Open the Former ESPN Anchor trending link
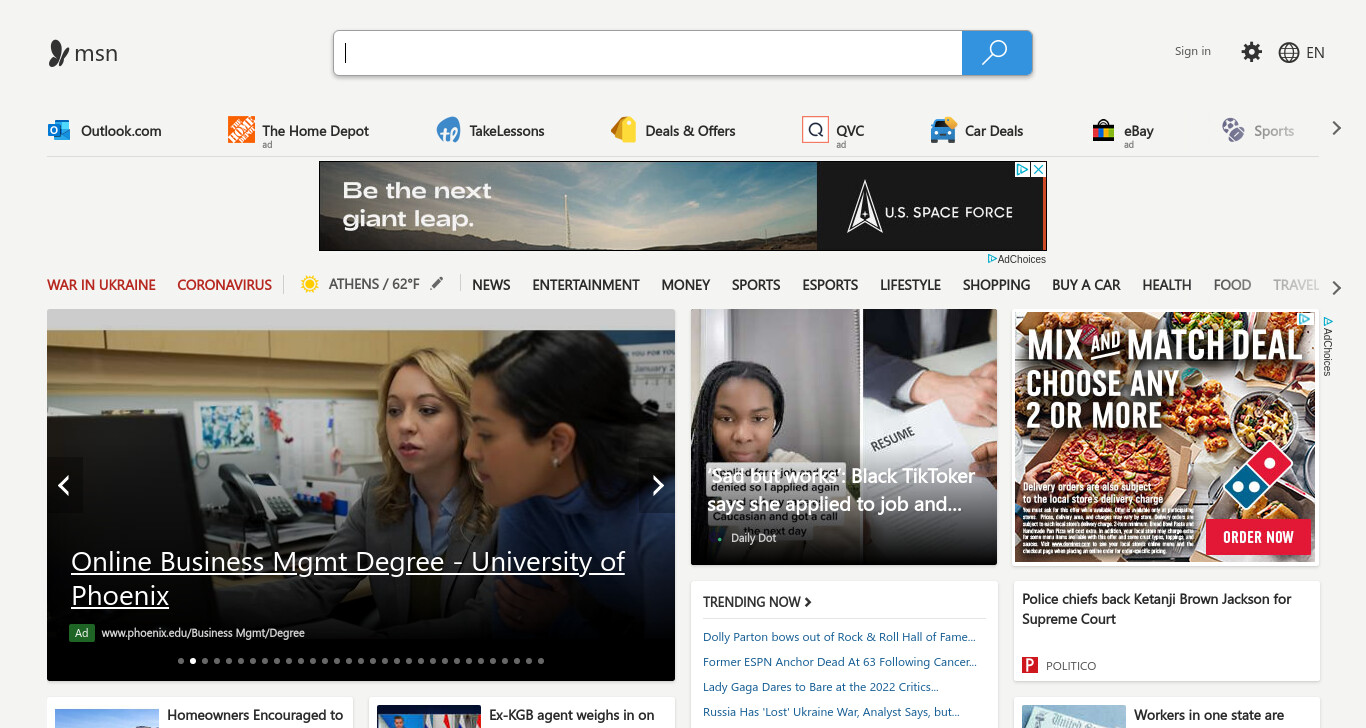The image size is (1366, 728). pos(840,662)
